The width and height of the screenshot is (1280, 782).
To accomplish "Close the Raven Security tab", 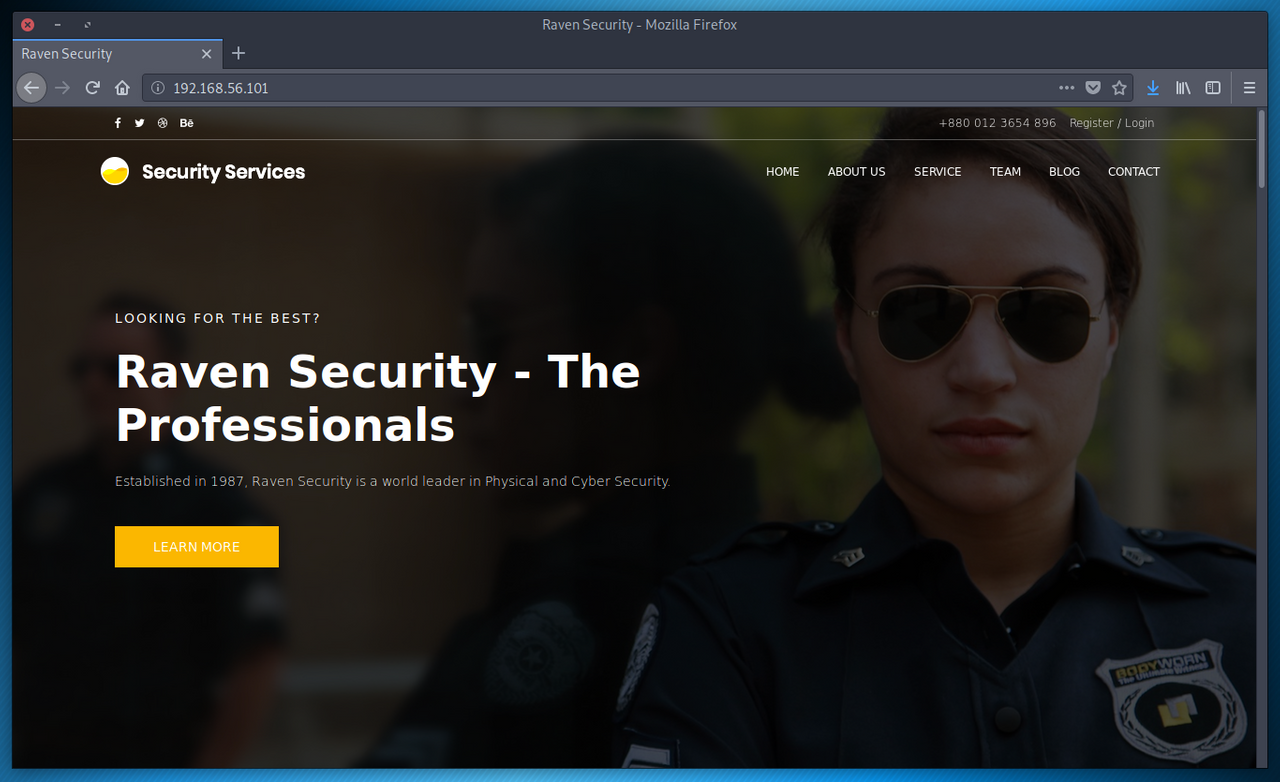I will point(207,54).
